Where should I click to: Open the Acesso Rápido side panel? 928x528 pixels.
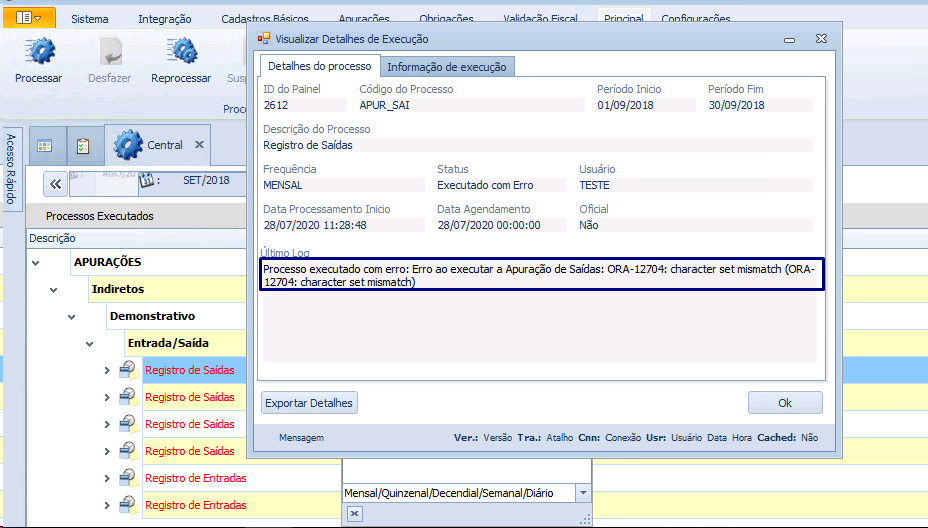pyautogui.click(x=12, y=171)
